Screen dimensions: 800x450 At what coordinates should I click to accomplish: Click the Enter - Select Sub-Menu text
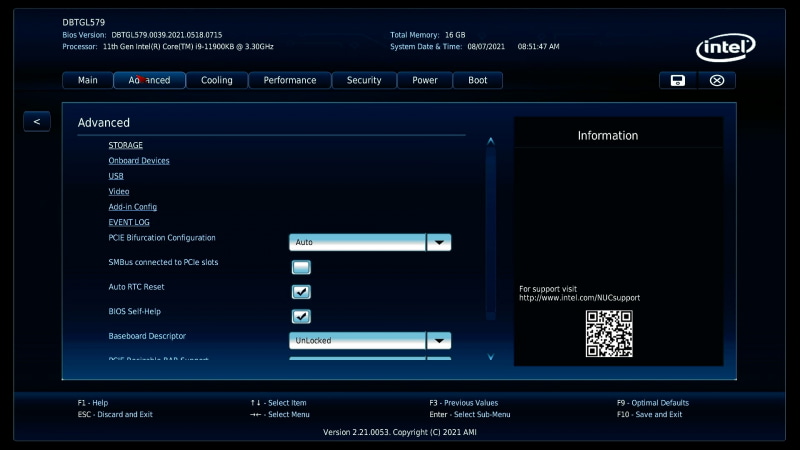tap(470, 414)
